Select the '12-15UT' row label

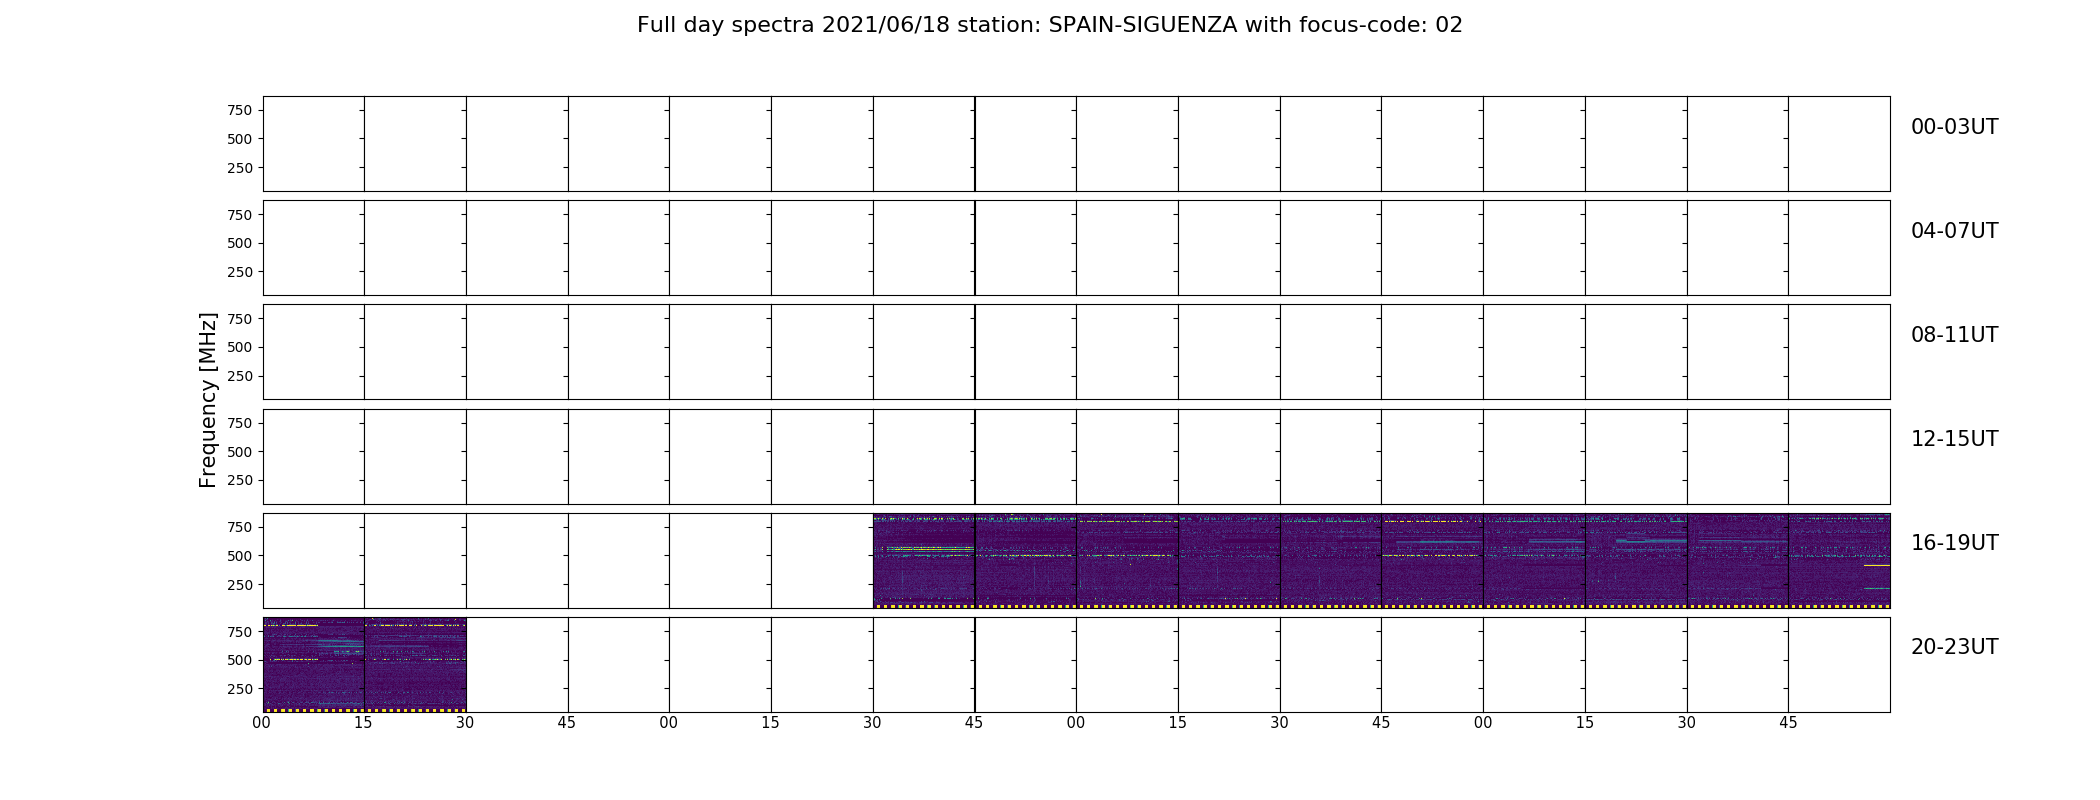click(1954, 439)
